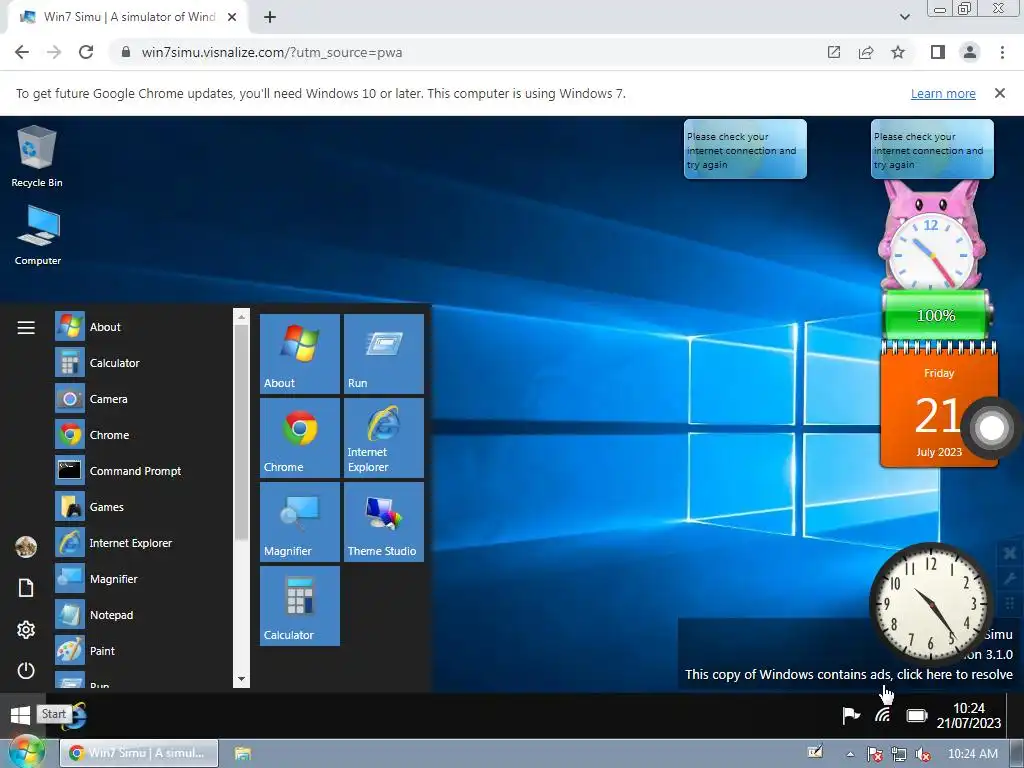Viewport: 1024px width, 768px height.
Task: Open the tab search dropdown chevron
Action: 904,17
